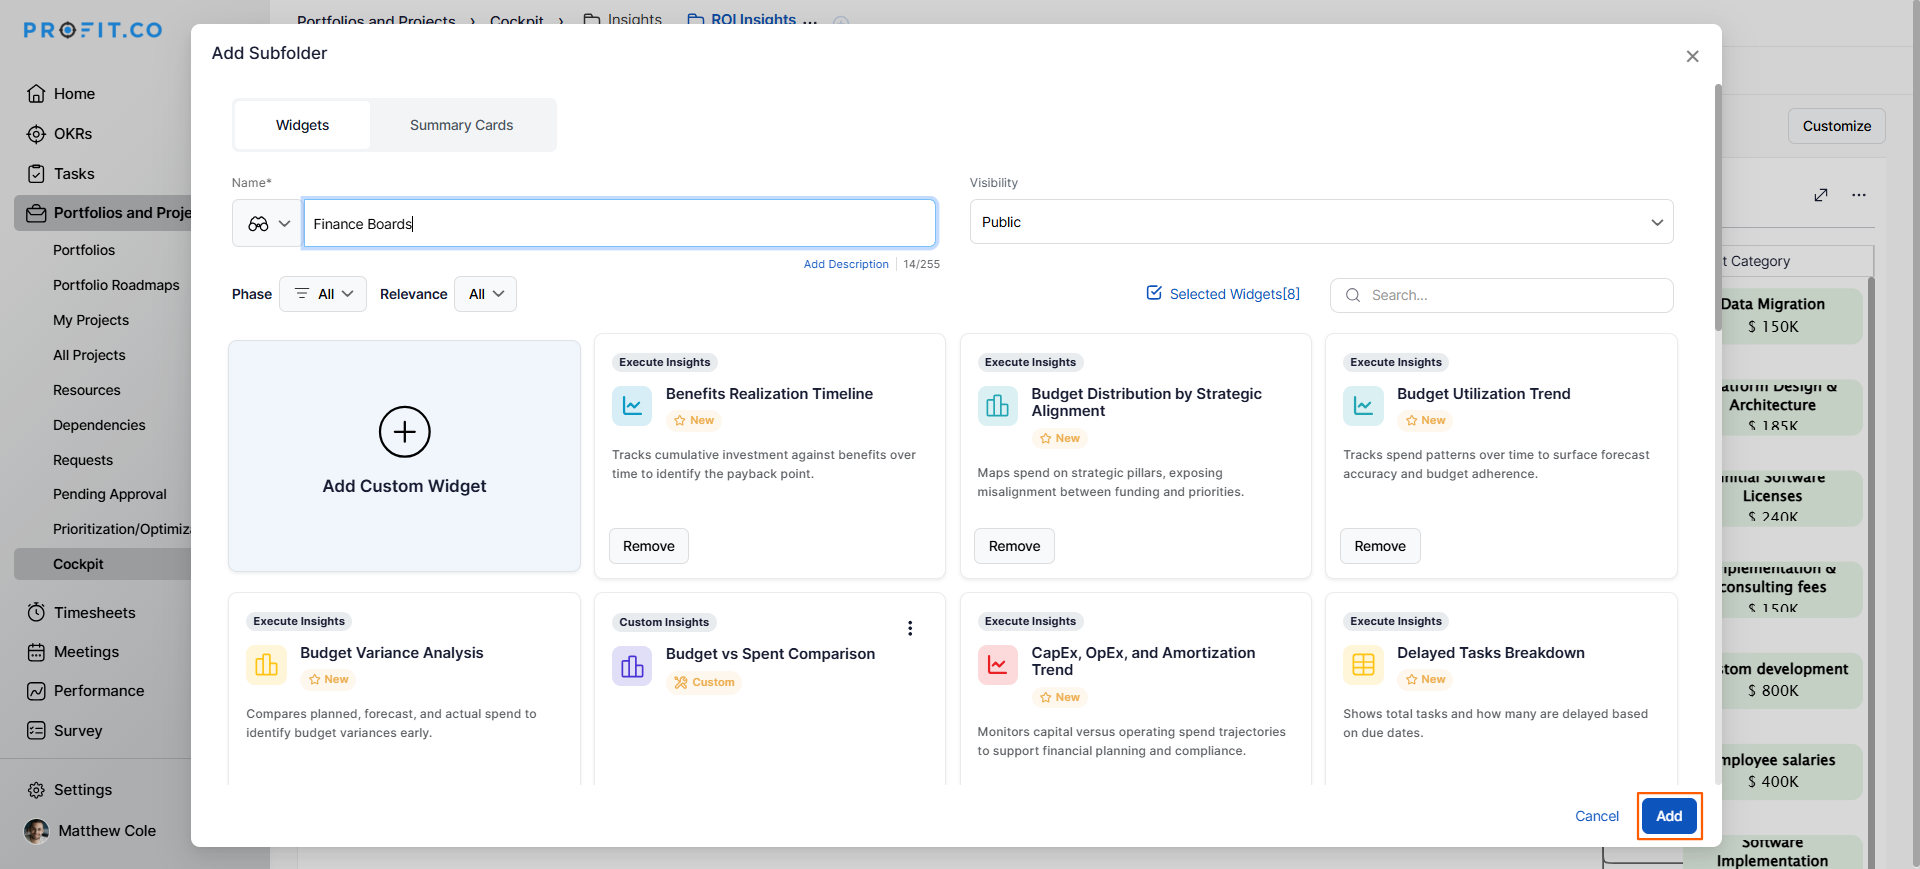
Task: Click the plus icon for Add Custom Widget
Action: point(404,432)
